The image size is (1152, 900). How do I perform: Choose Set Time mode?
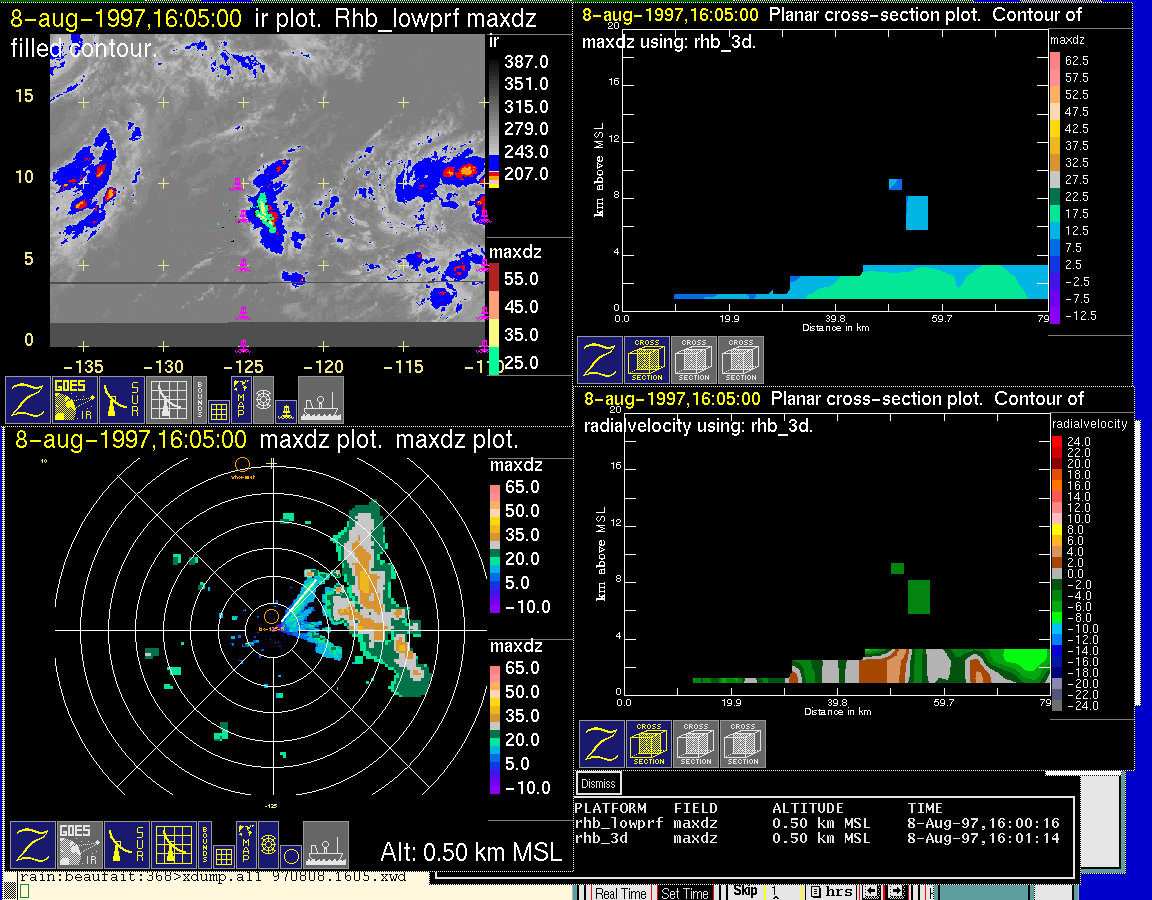[x=686, y=893]
